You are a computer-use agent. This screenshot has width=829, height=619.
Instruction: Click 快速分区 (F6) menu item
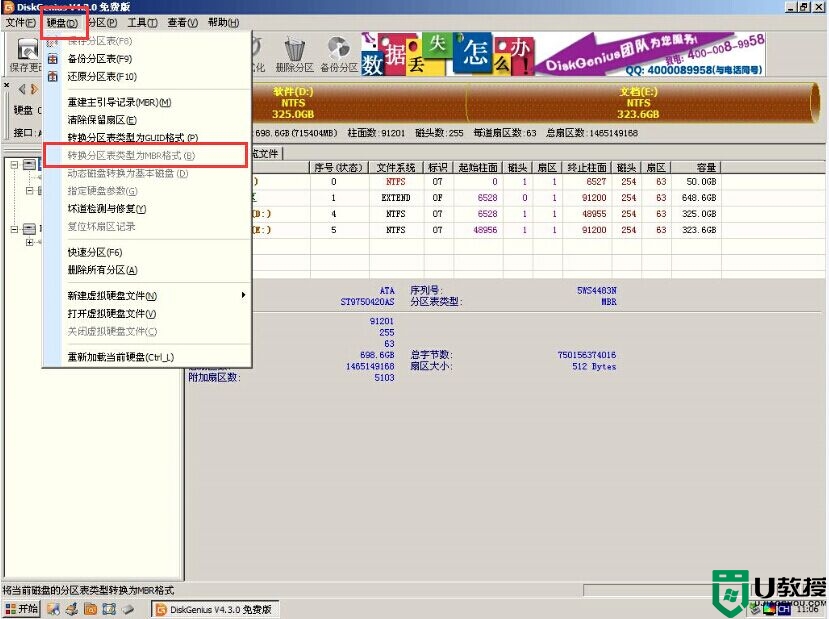[94, 252]
